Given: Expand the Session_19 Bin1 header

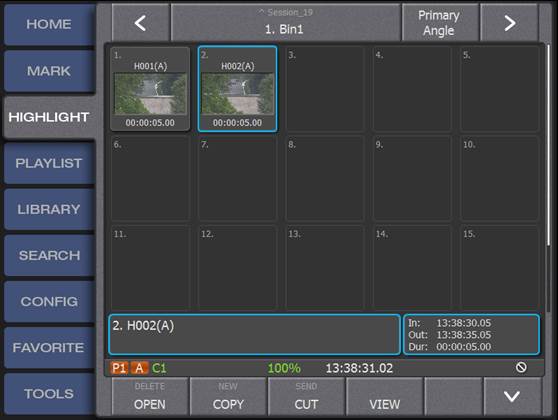Looking at the screenshot, I should [285, 23].
